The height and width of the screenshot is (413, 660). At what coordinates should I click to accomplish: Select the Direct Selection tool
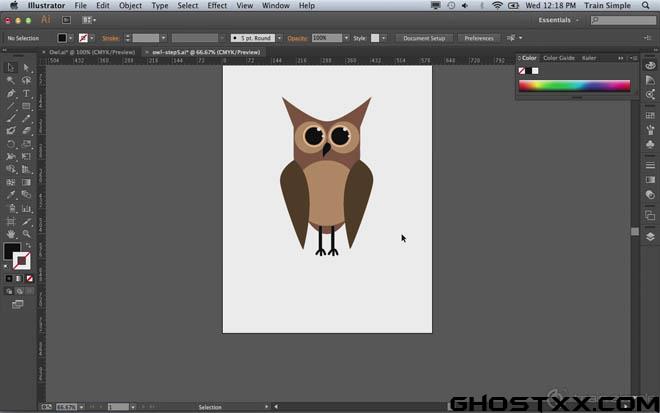click(26, 67)
